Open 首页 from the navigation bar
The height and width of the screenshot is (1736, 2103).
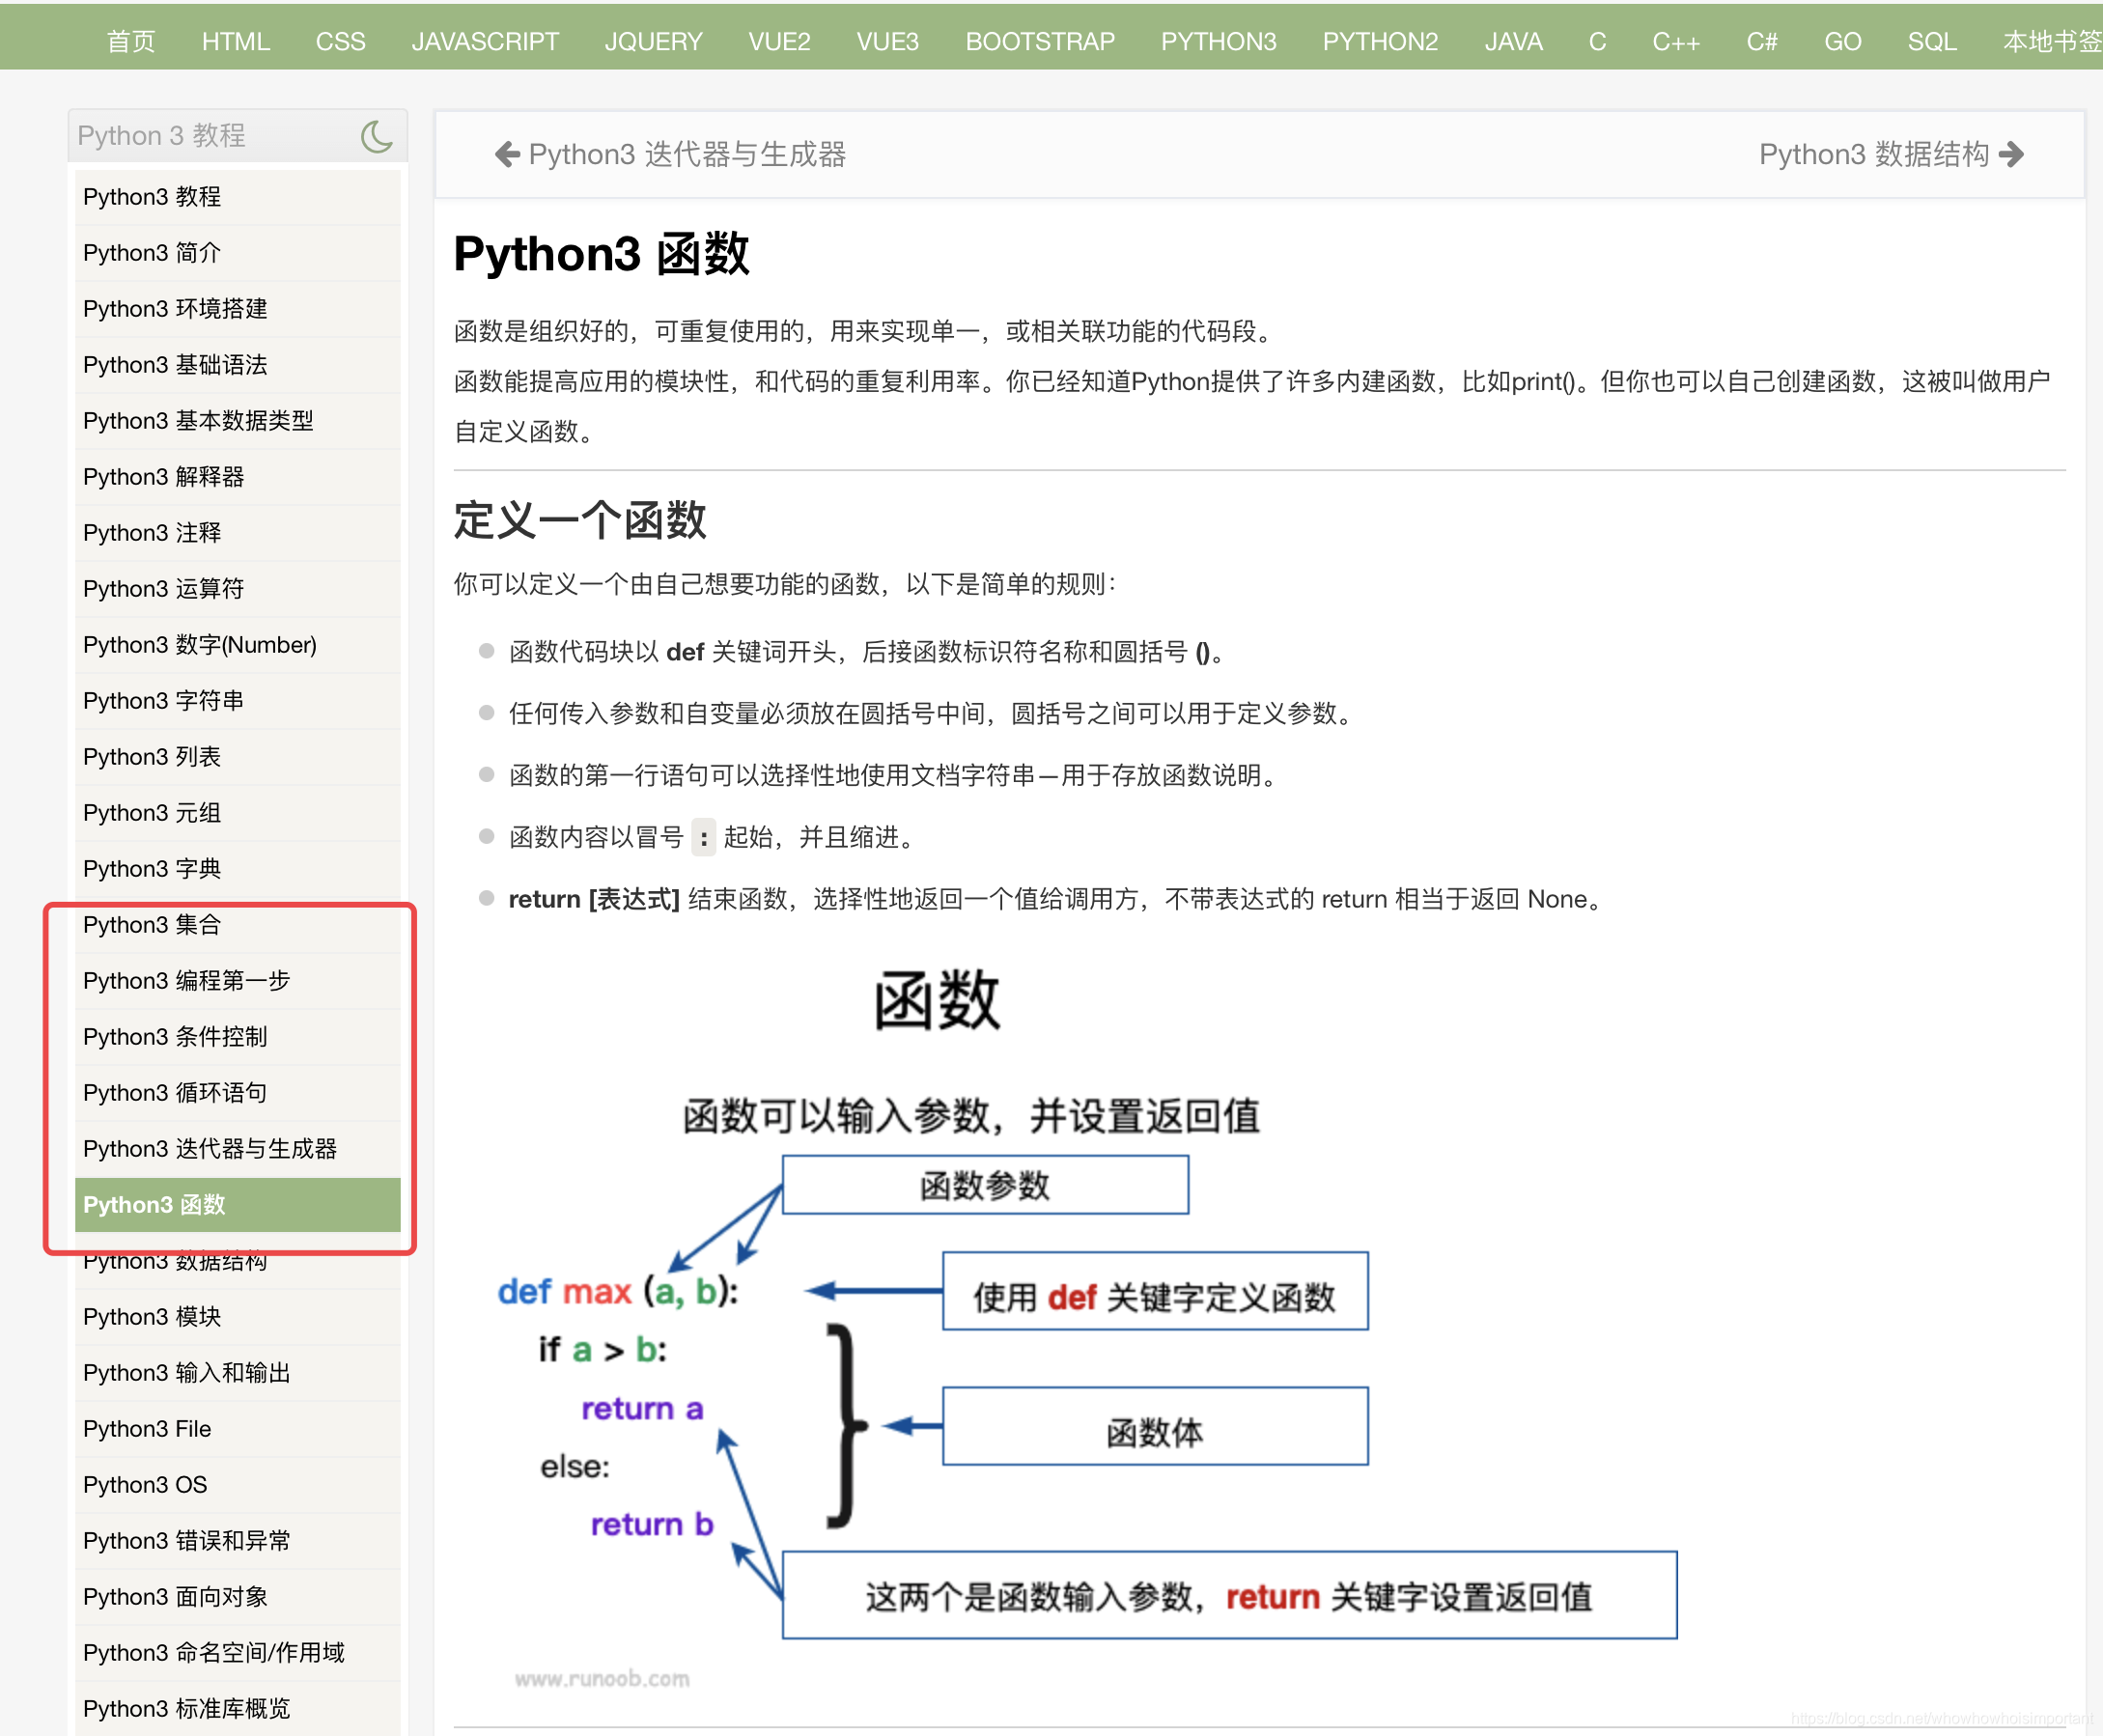(130, 41)
